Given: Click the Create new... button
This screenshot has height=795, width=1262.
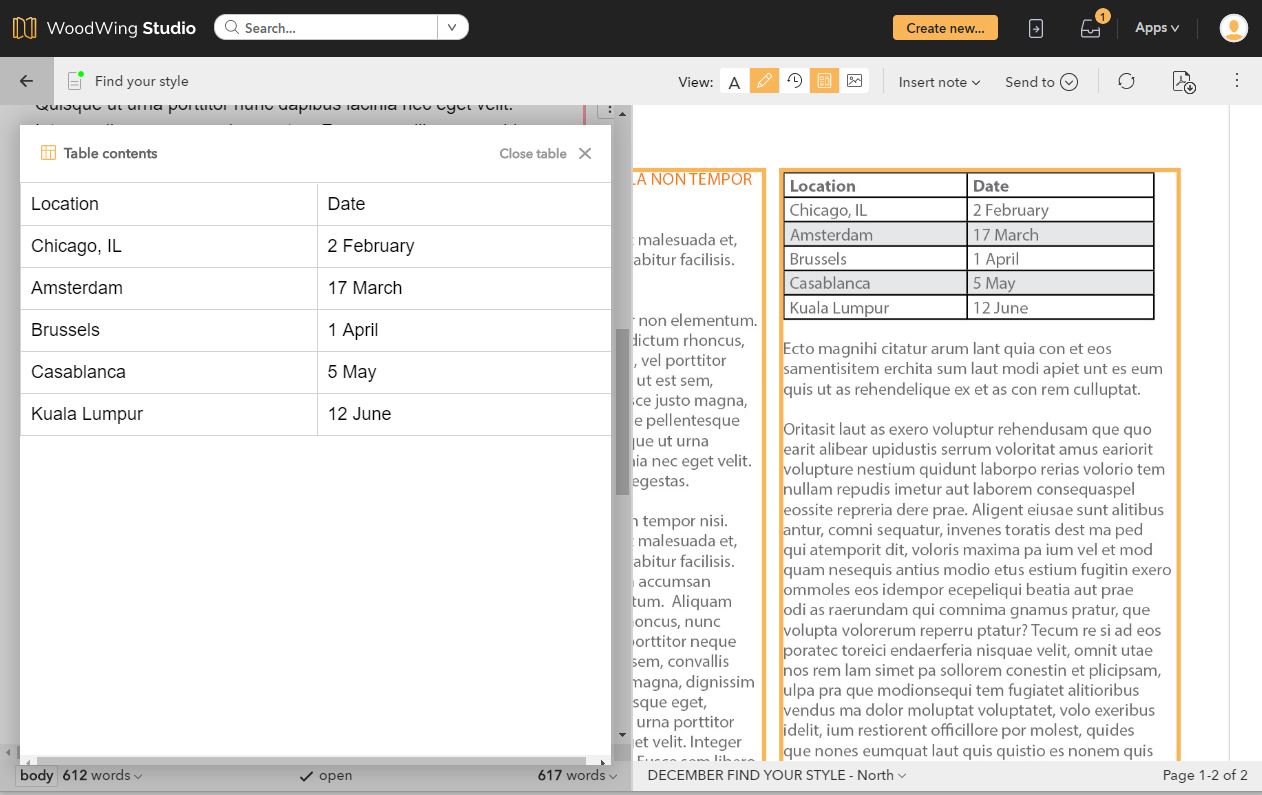Looking at the screenshot, I should click(945, 28).
